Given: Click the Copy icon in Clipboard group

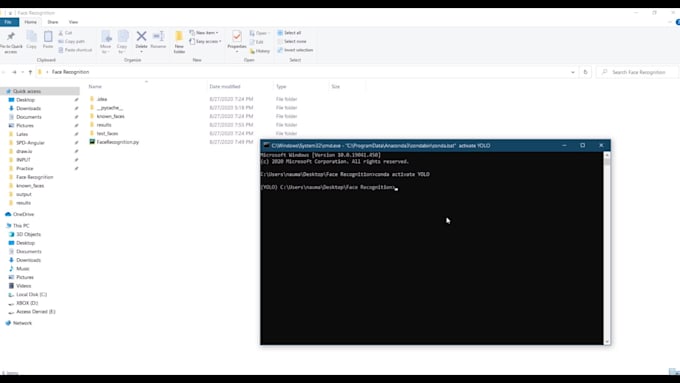Looking at the screenshot, I should point(31,36).
